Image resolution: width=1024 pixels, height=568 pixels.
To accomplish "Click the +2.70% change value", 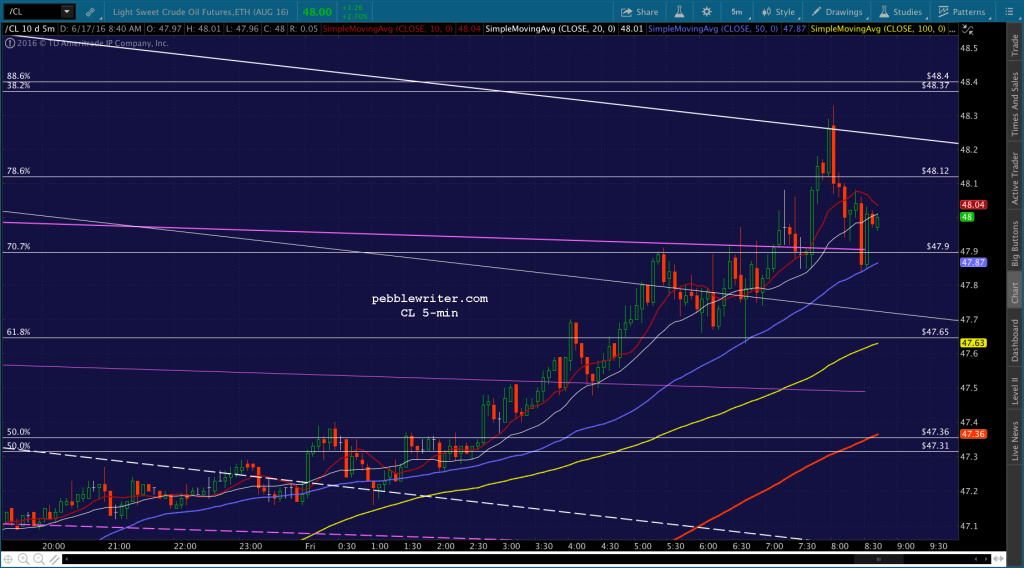I will point(355,16).
